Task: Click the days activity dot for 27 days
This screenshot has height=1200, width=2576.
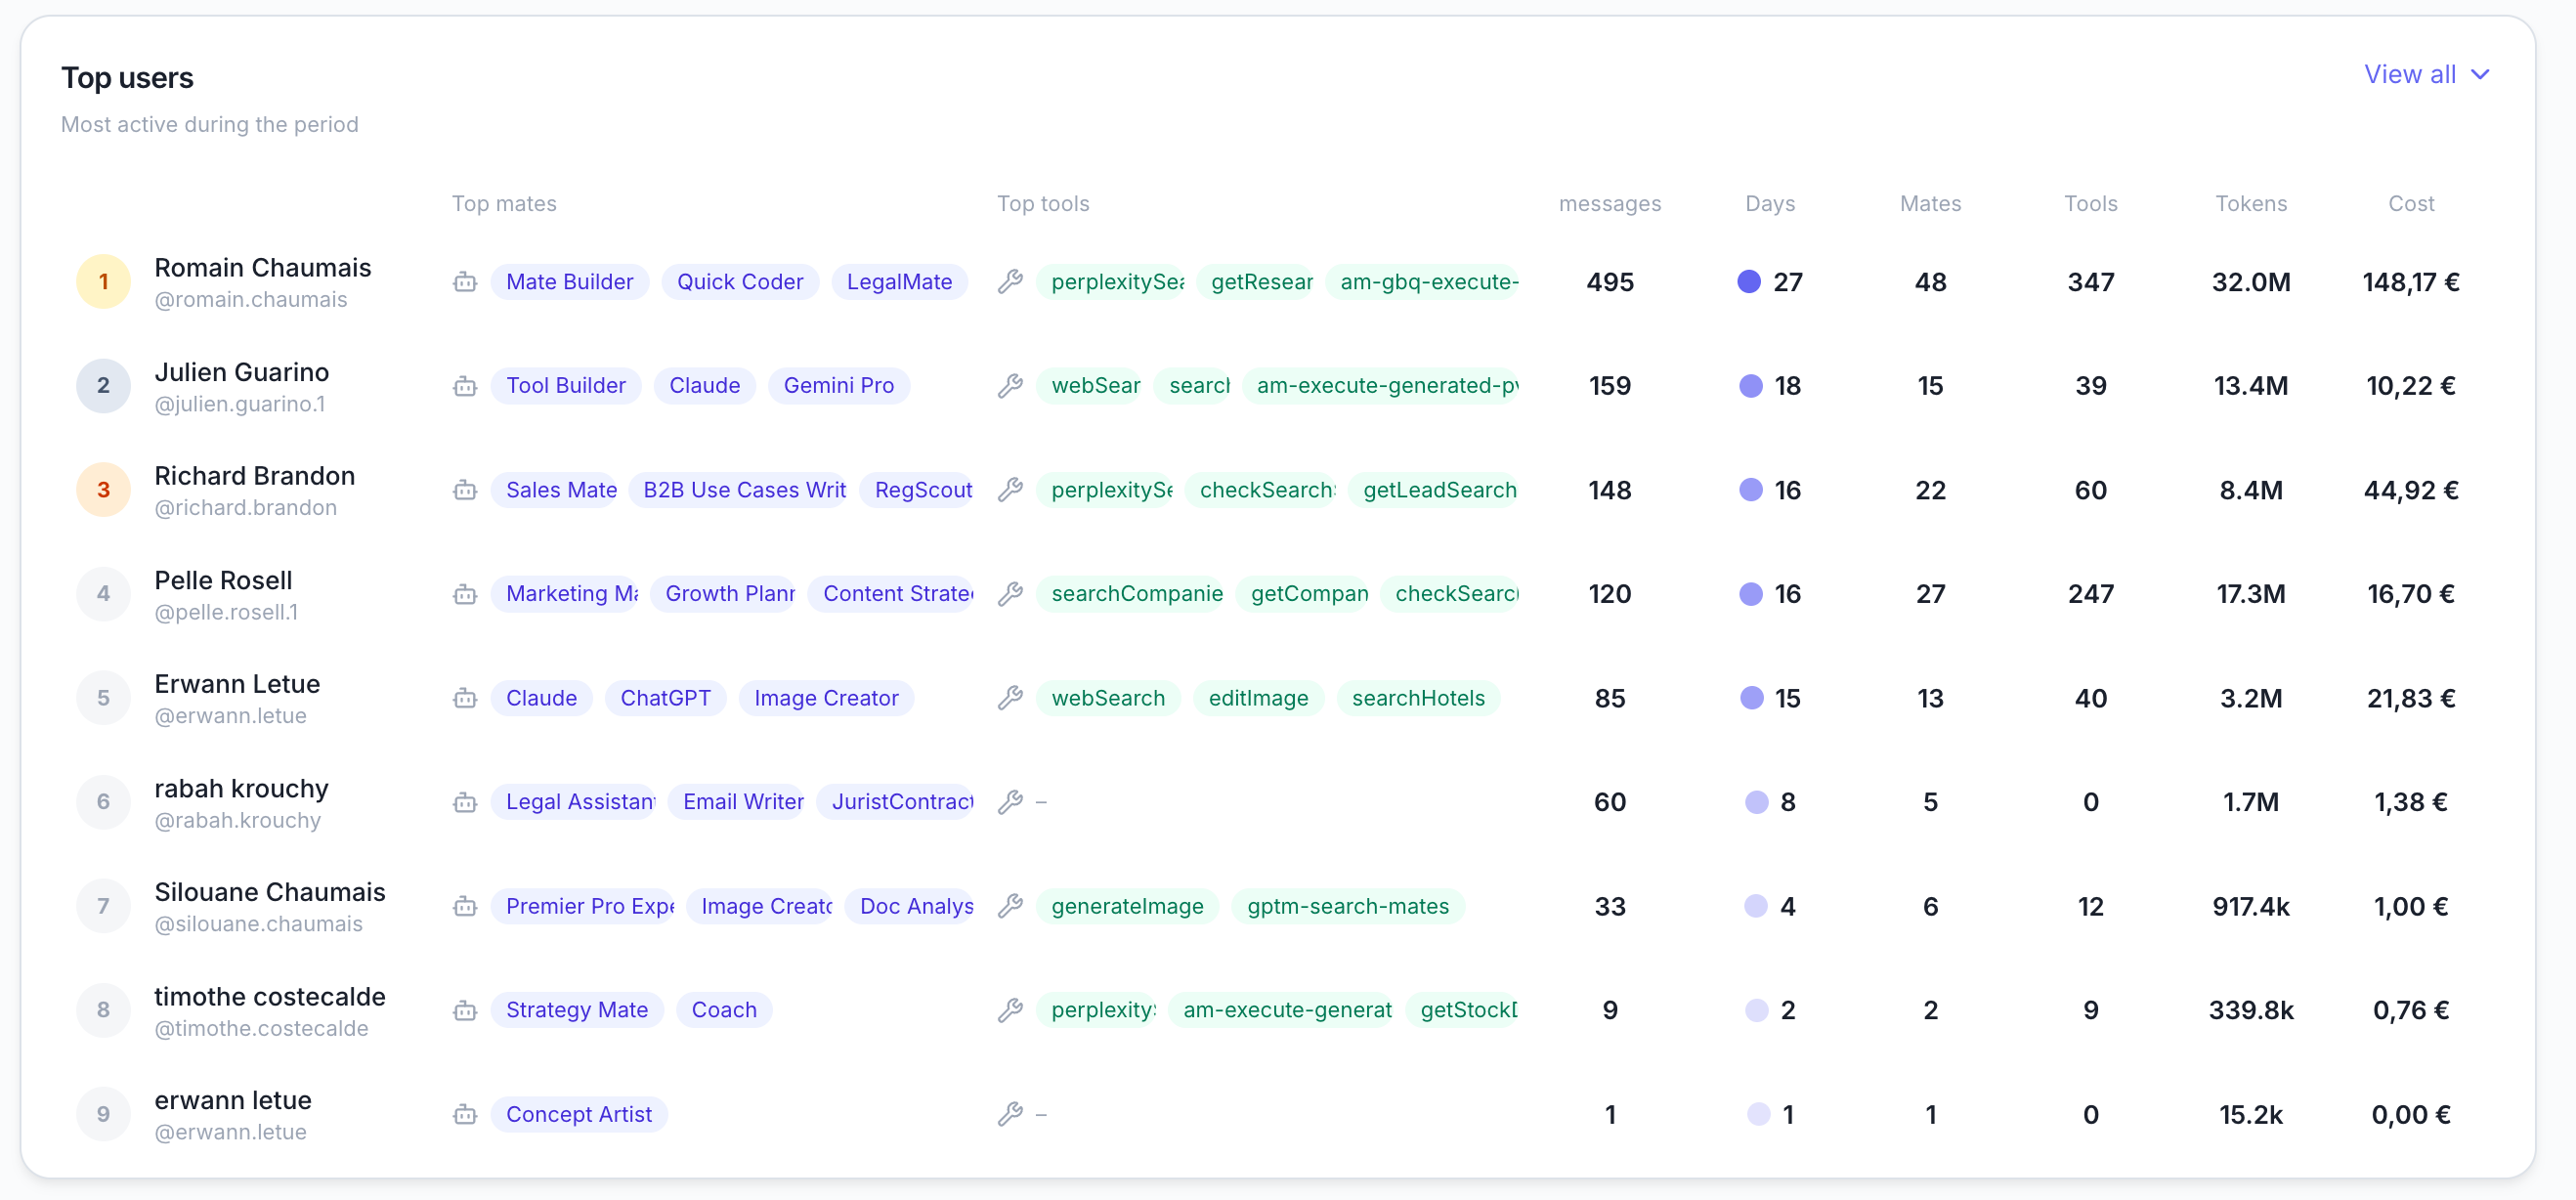Action: coord(1749,282)
